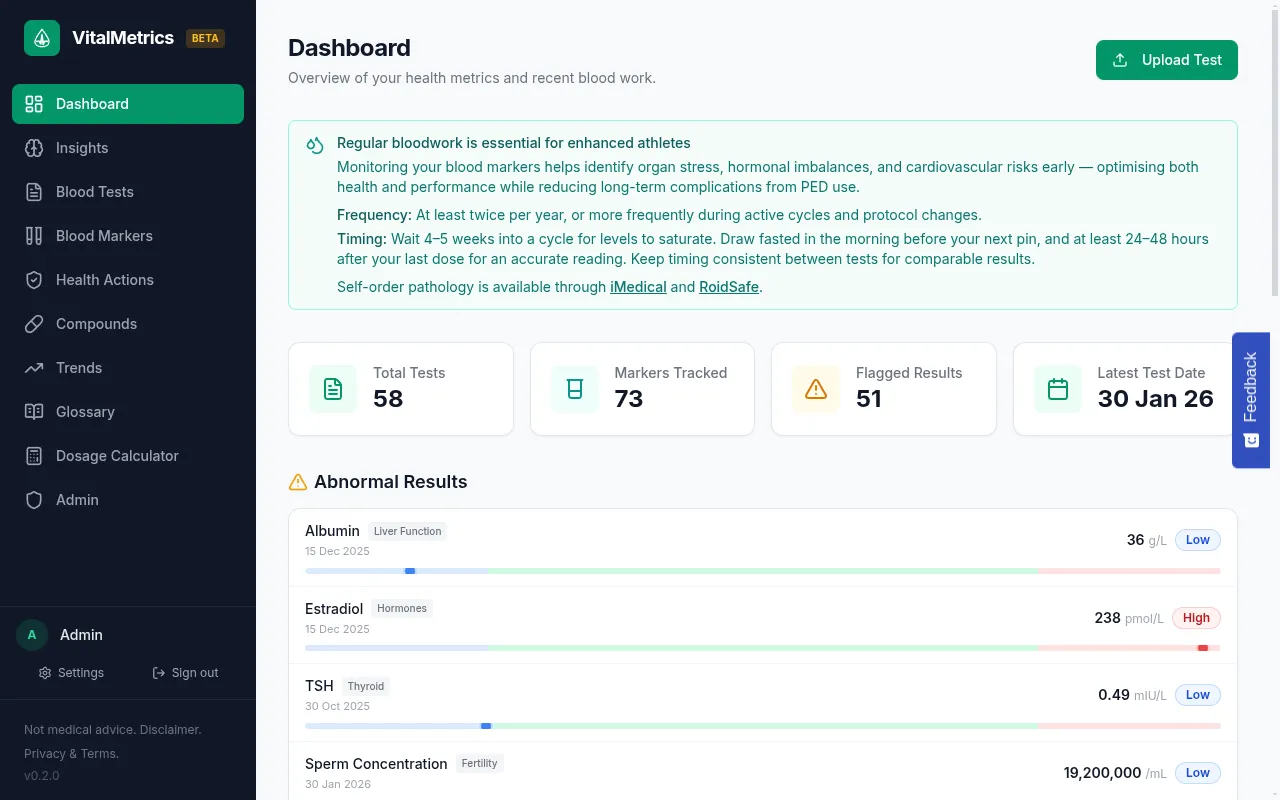
Task: Select the Dashboard menu item
Action: [92, 104]
